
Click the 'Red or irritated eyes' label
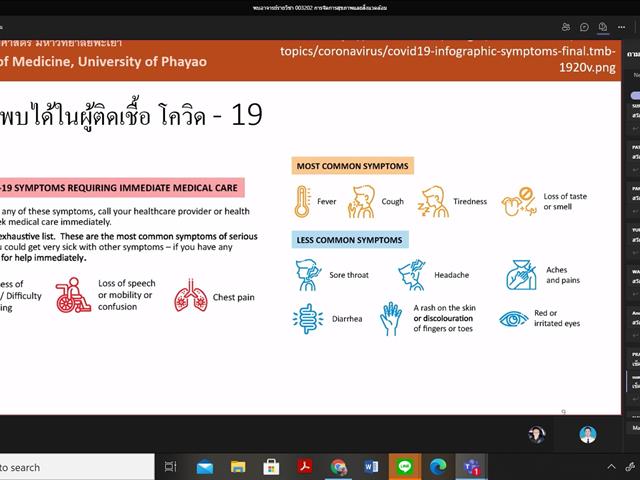point(557,318)
